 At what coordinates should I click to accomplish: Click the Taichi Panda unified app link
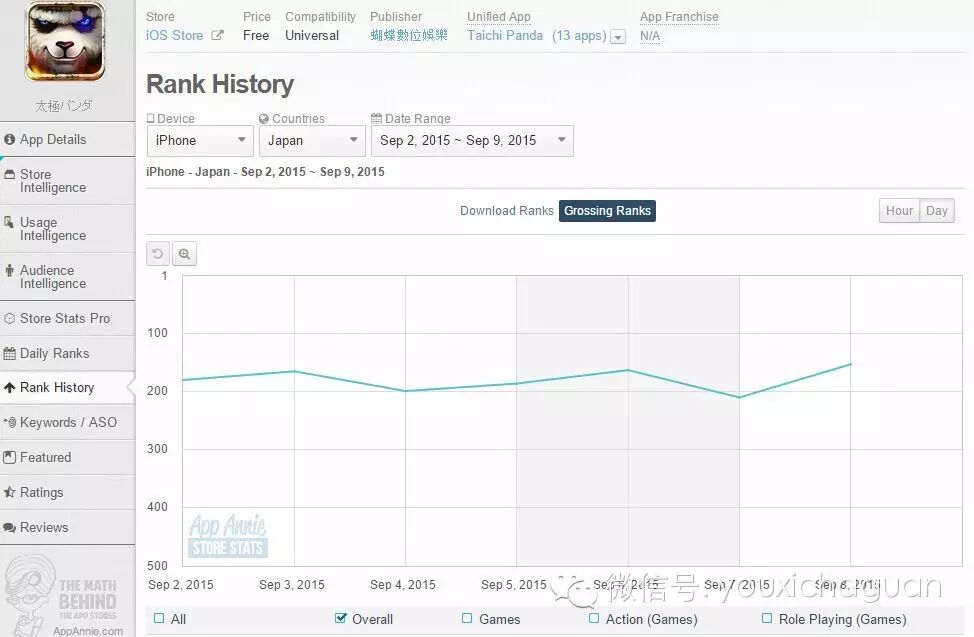tap(505, 36)
